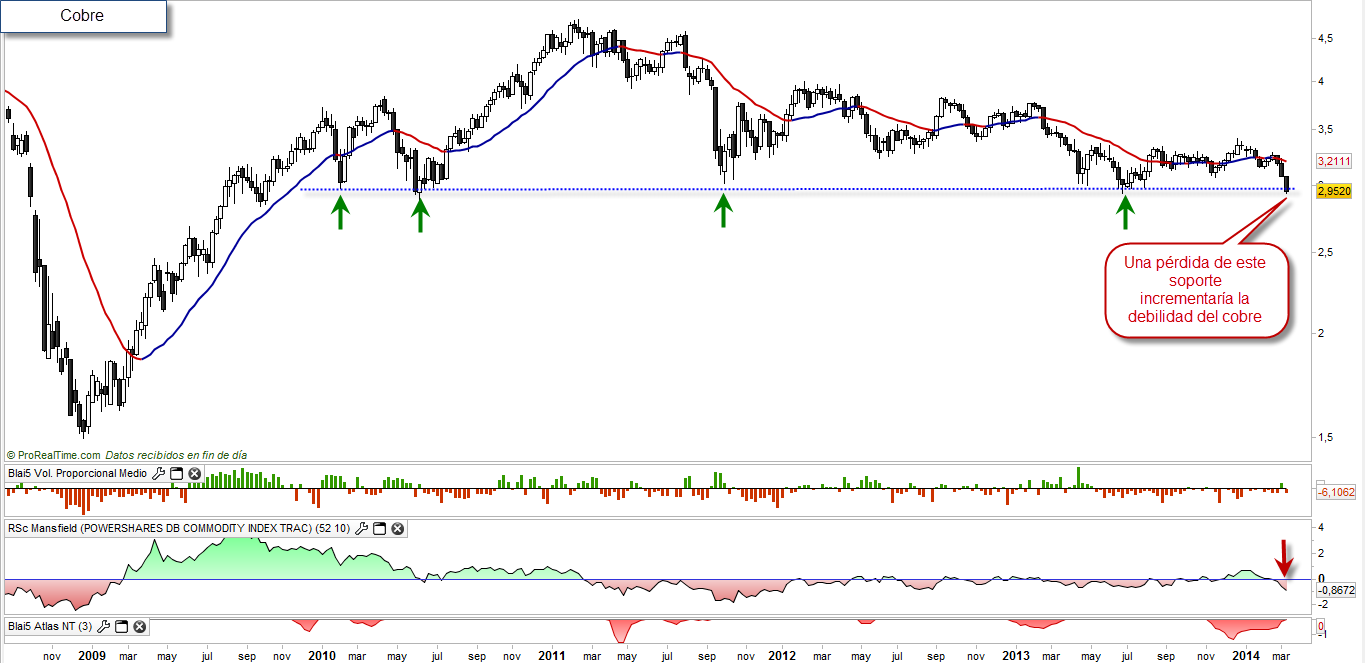Screen dimensions: 1365x663
Task: Click the -0,8672 RSc Mansfield value
Action: point(1337,591)
